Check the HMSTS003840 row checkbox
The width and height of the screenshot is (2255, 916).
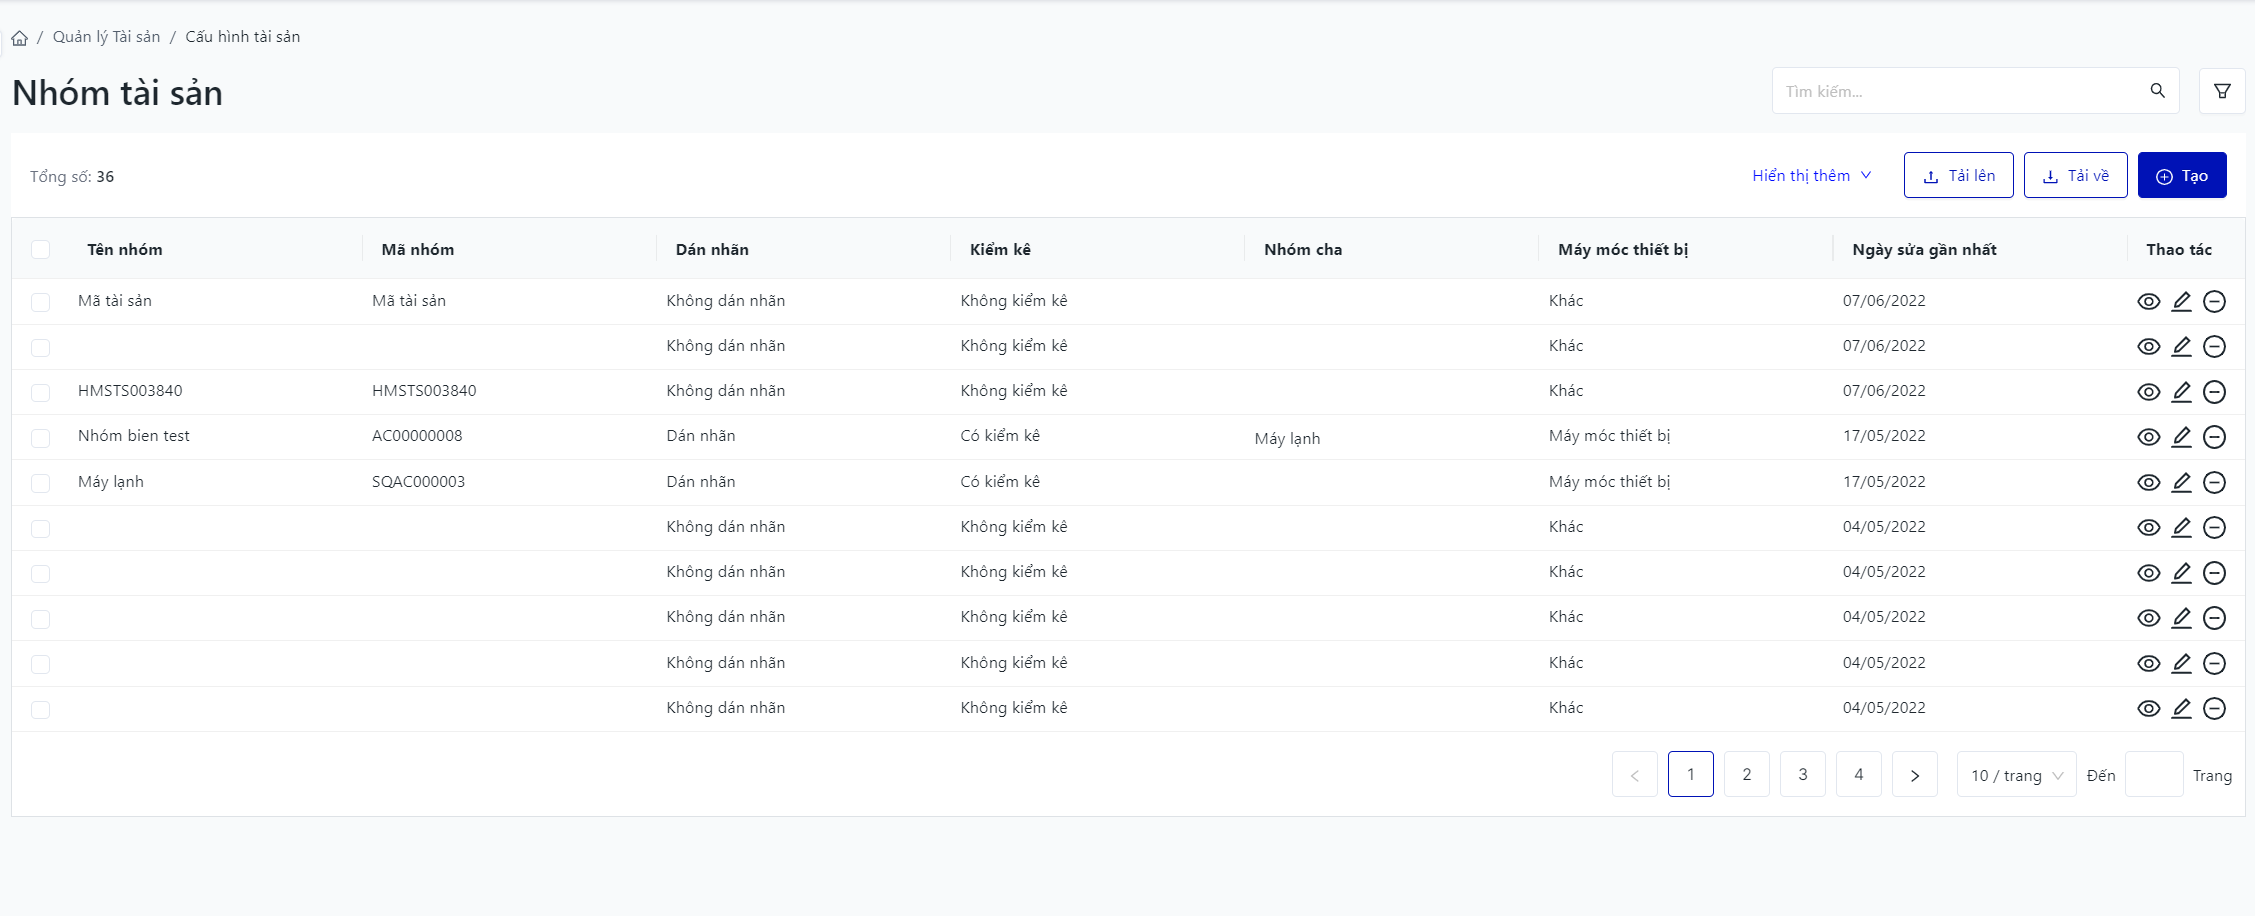[41, 392]
